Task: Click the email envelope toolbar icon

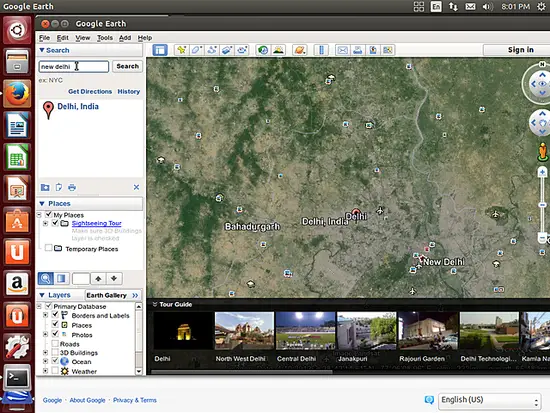Action: (342, 50)
